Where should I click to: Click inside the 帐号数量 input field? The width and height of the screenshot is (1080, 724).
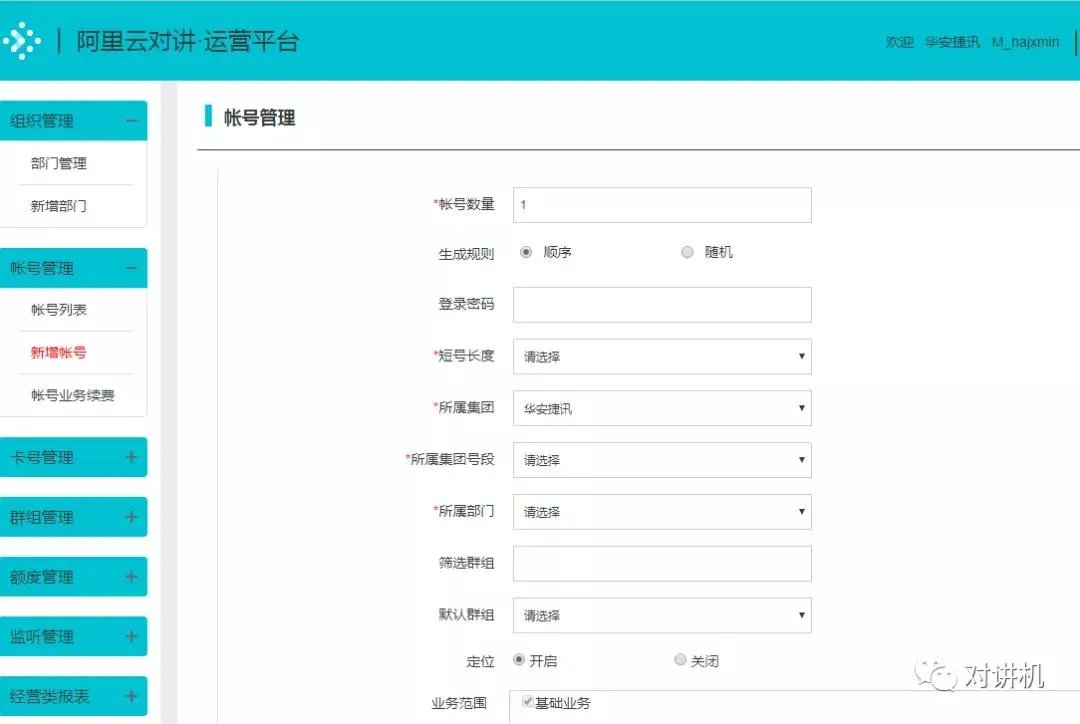pyautogui.click(x=661, y=204)
